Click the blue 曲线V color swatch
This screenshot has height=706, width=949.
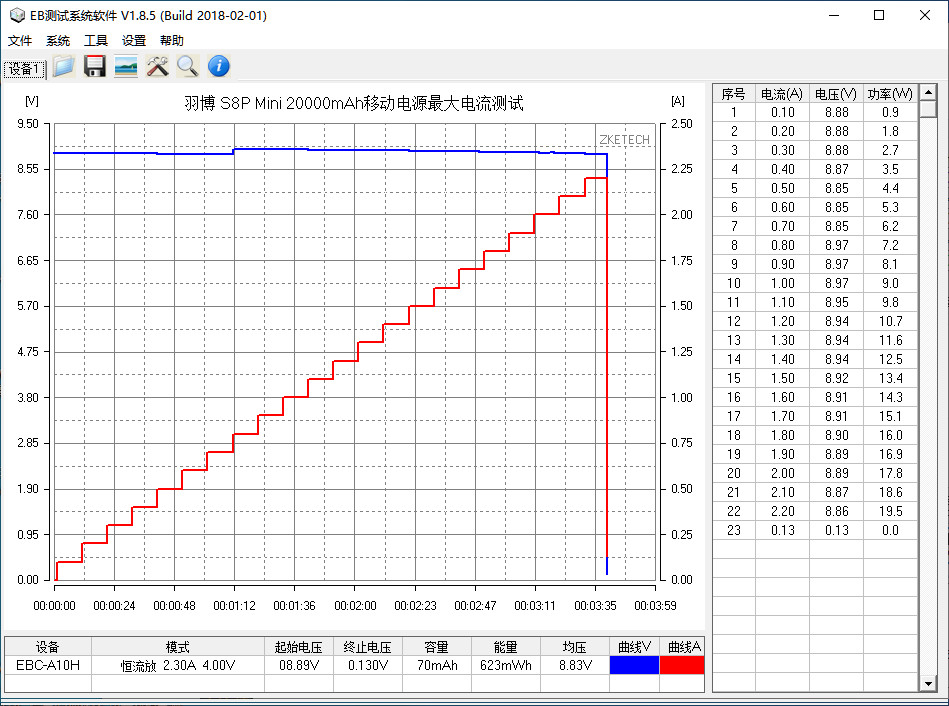pyautogui.click(x=634, y=665)
